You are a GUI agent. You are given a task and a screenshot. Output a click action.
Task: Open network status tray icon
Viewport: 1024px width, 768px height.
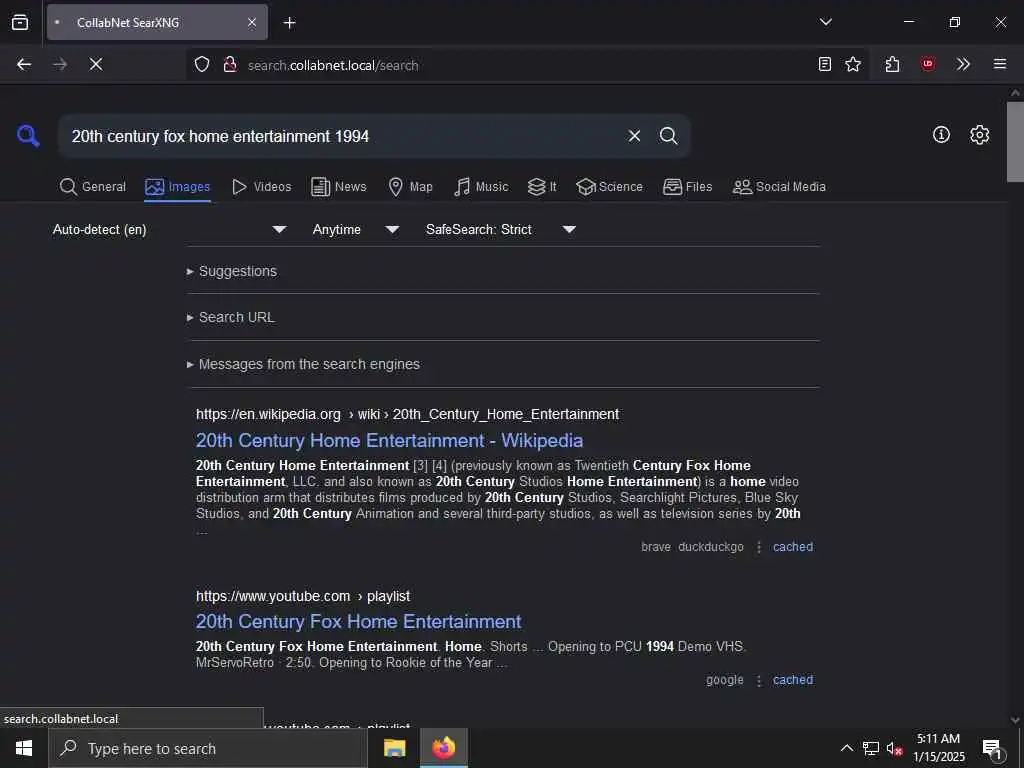tap(871, 748)
